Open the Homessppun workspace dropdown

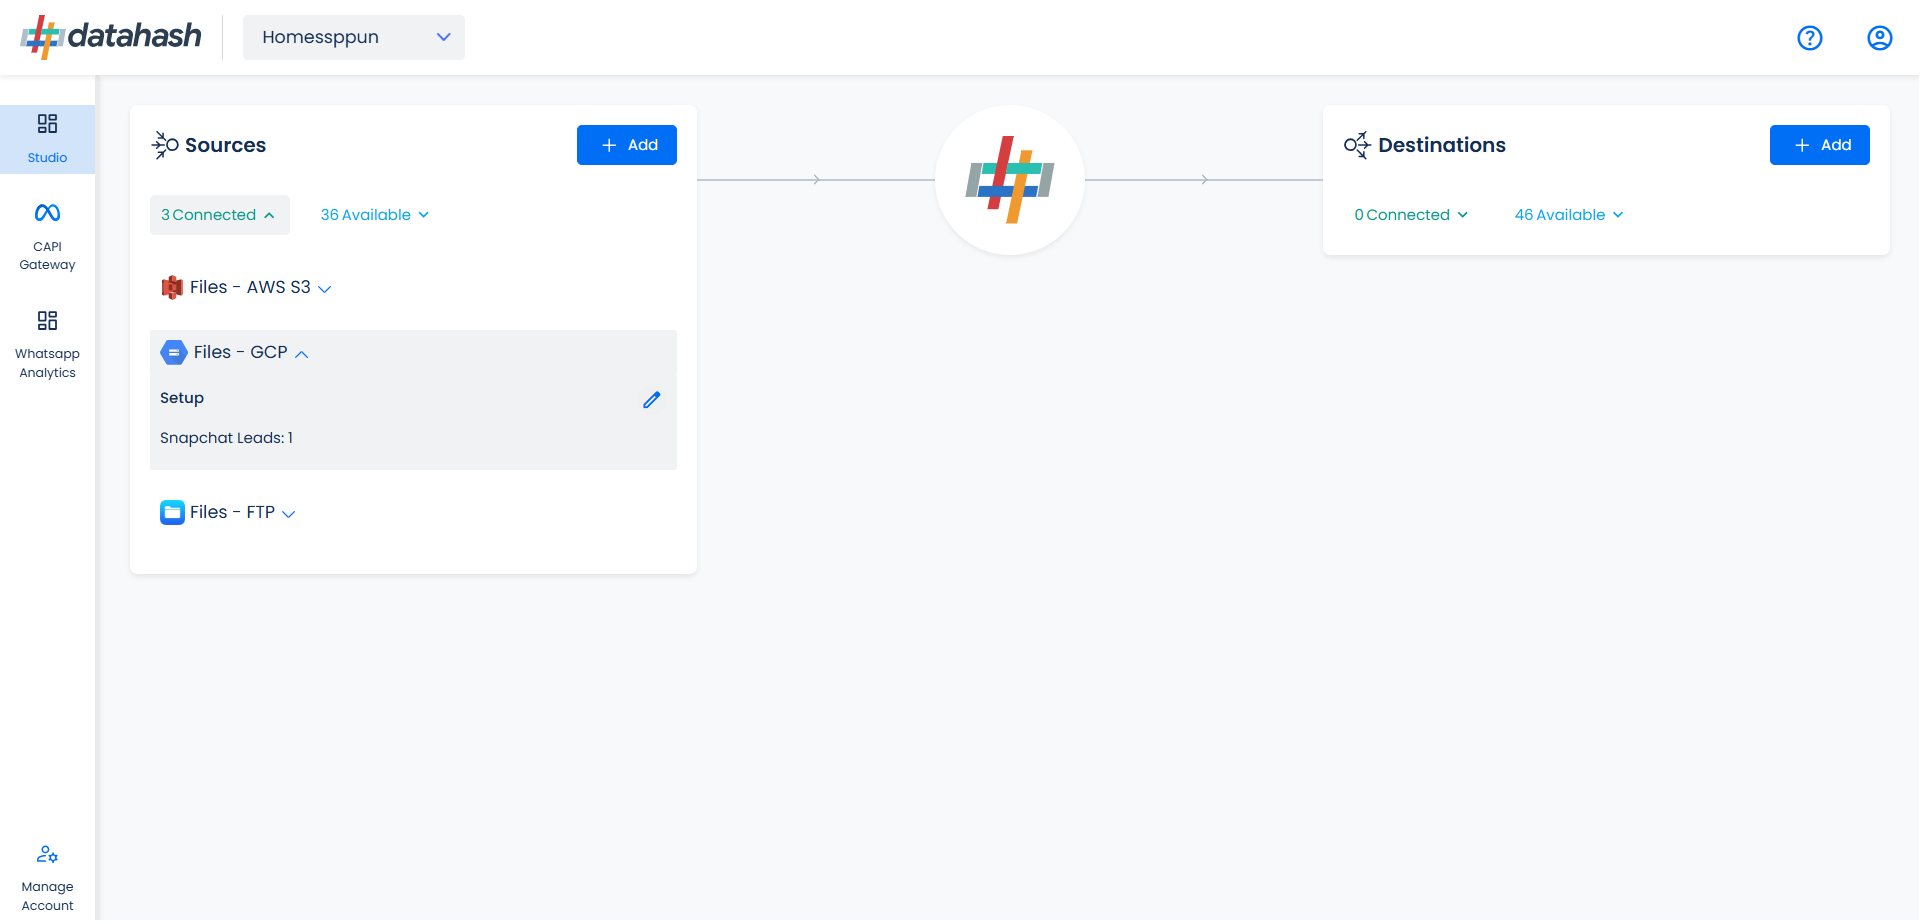(354, 37)
